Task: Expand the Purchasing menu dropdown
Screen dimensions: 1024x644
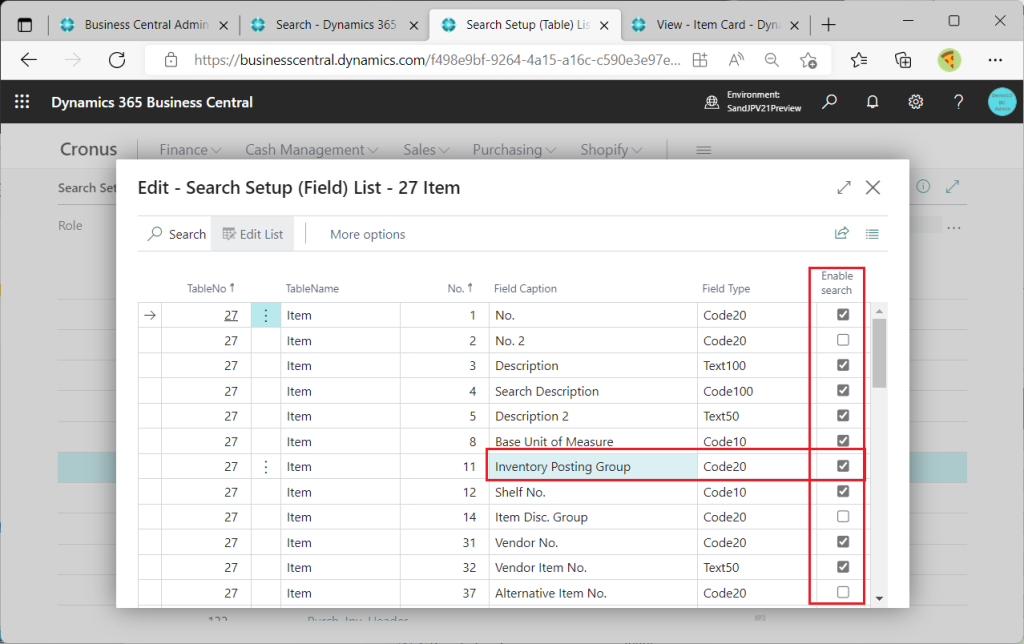Action: coord(514,150)
